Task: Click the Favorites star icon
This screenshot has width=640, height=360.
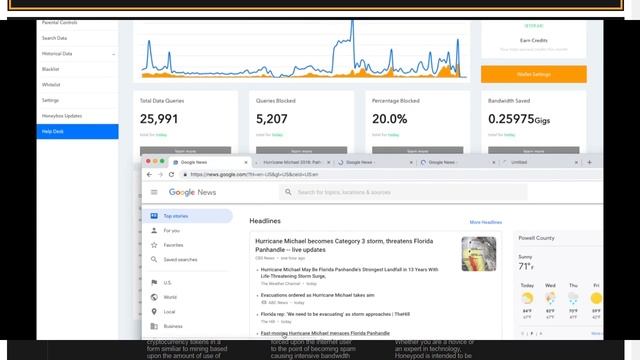Action: click(x=154, y=245)
